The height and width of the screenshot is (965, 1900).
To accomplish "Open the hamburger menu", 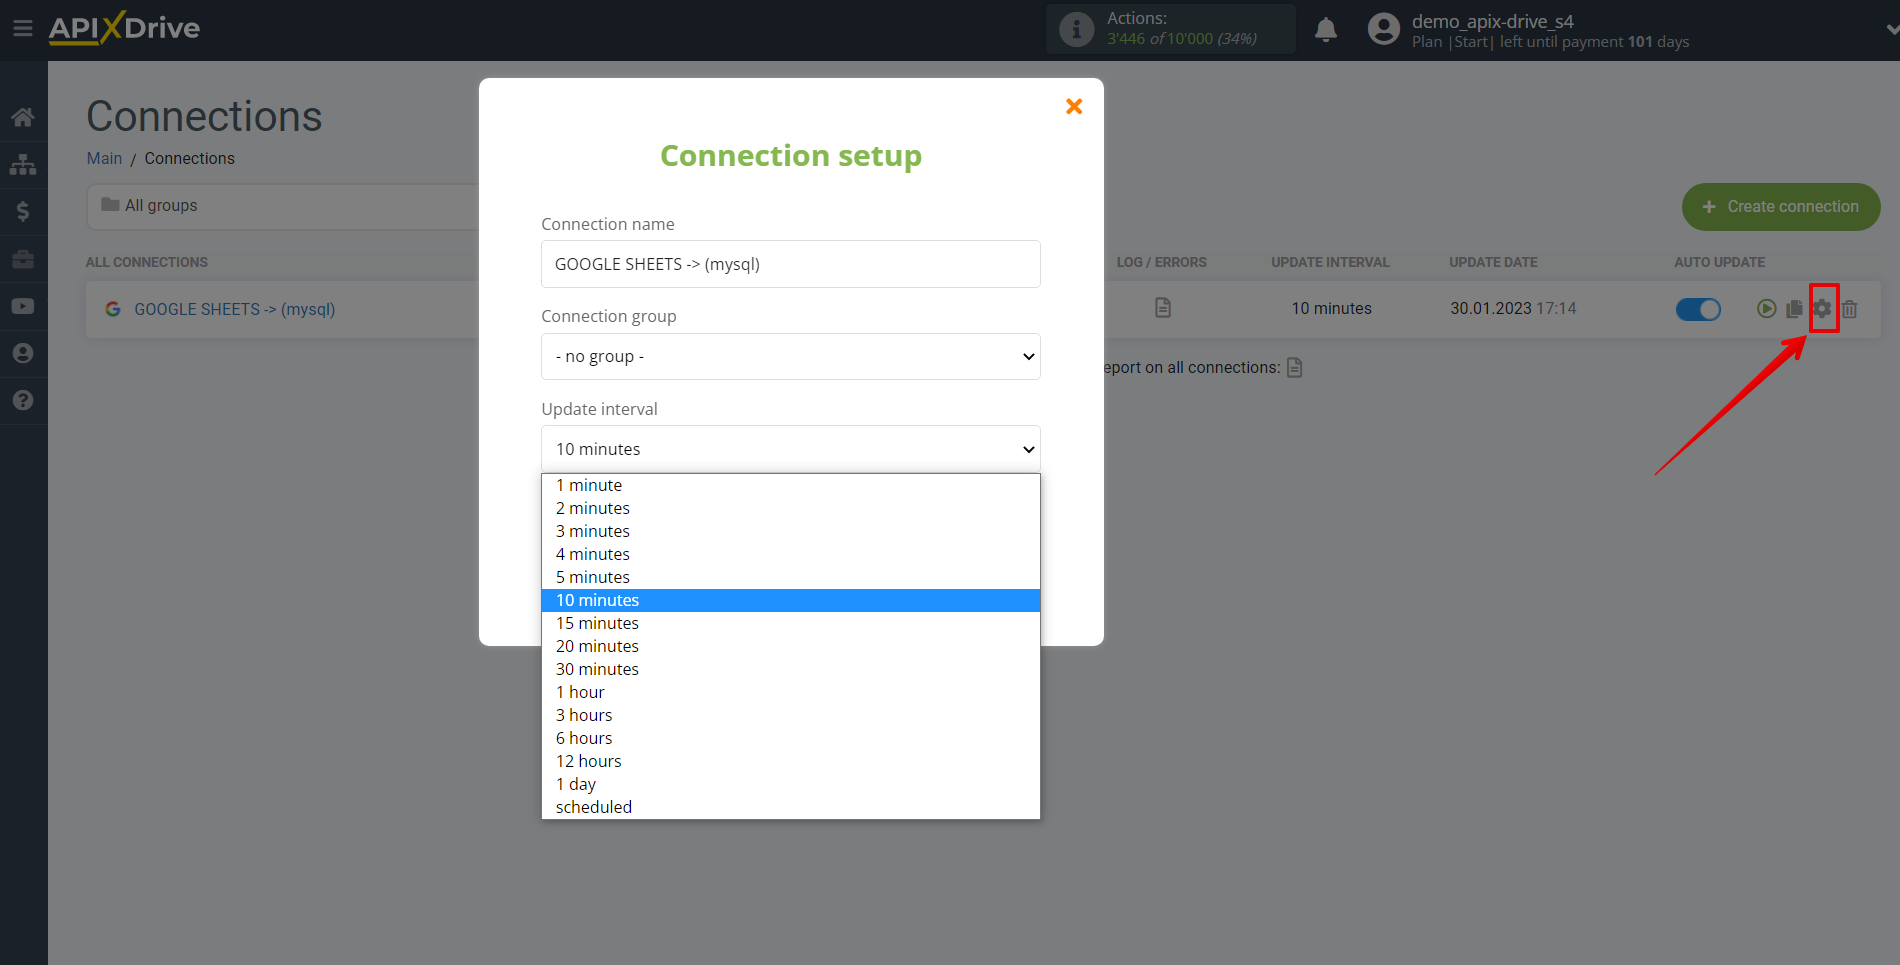I will pos(23,28).
